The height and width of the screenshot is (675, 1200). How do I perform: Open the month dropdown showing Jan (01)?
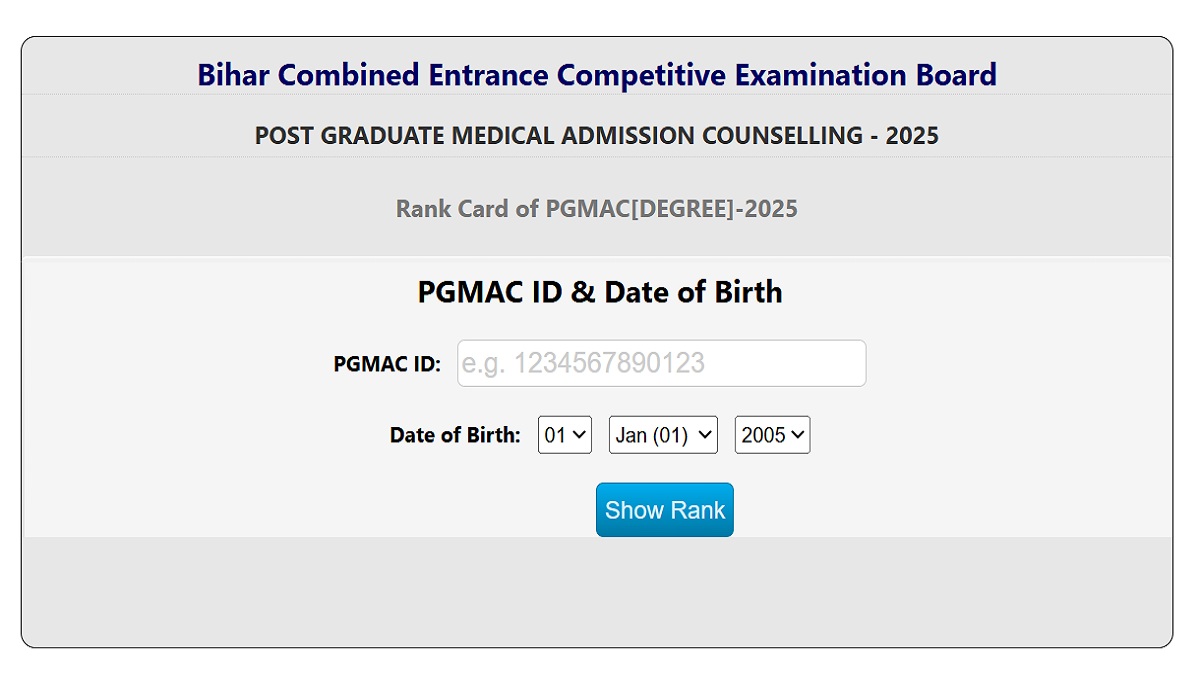662,434
